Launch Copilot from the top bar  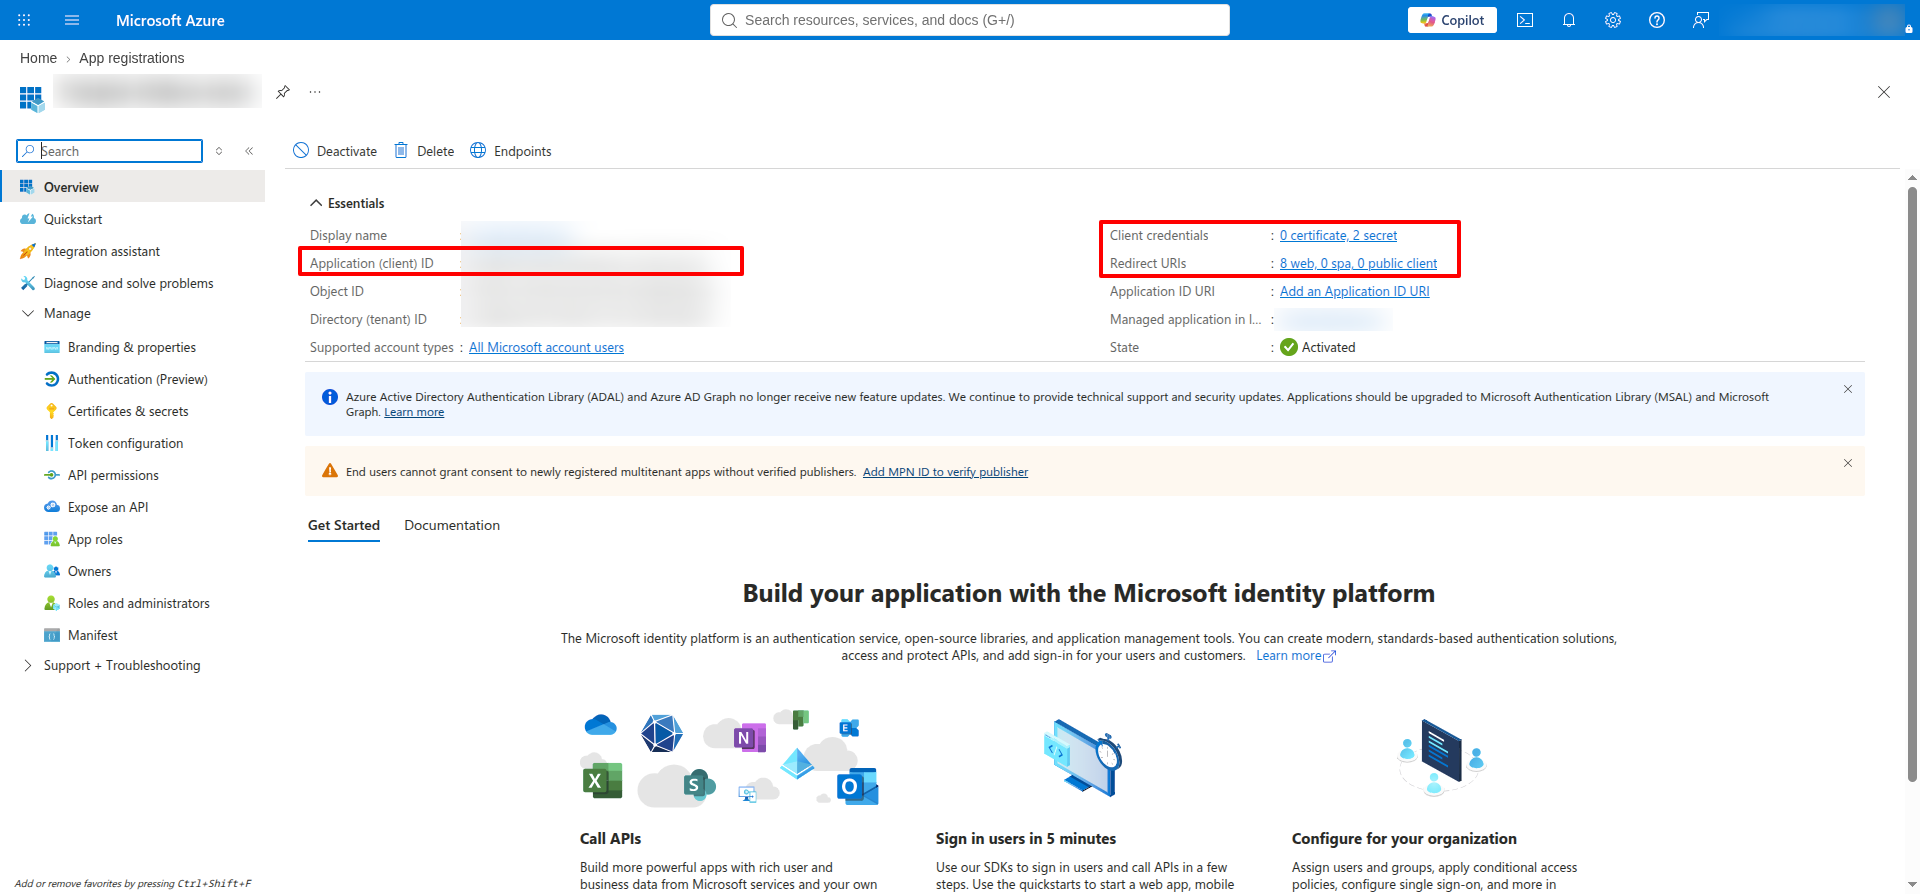pos(1452,20)
